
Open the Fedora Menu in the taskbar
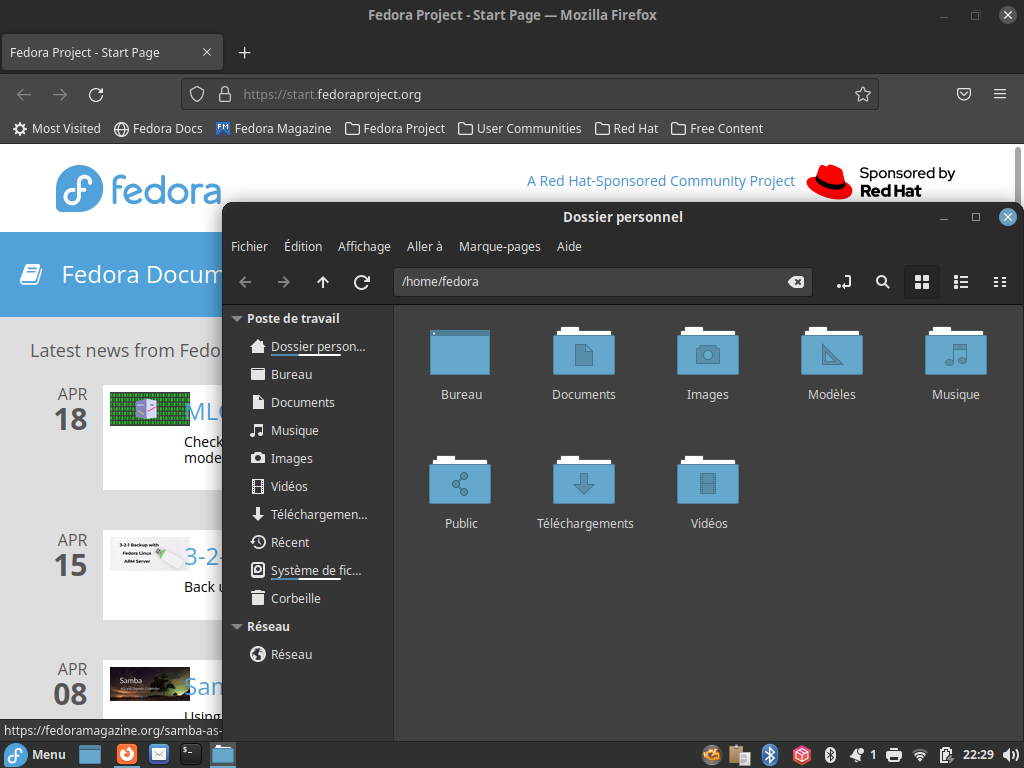[36, 755]
